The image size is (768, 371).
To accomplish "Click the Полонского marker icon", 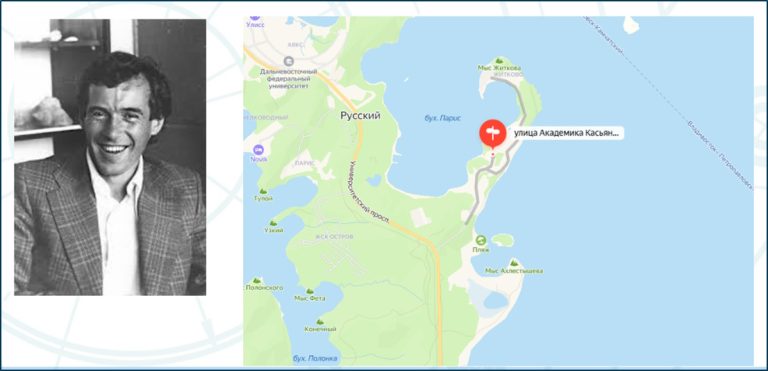I will (256, 280).
